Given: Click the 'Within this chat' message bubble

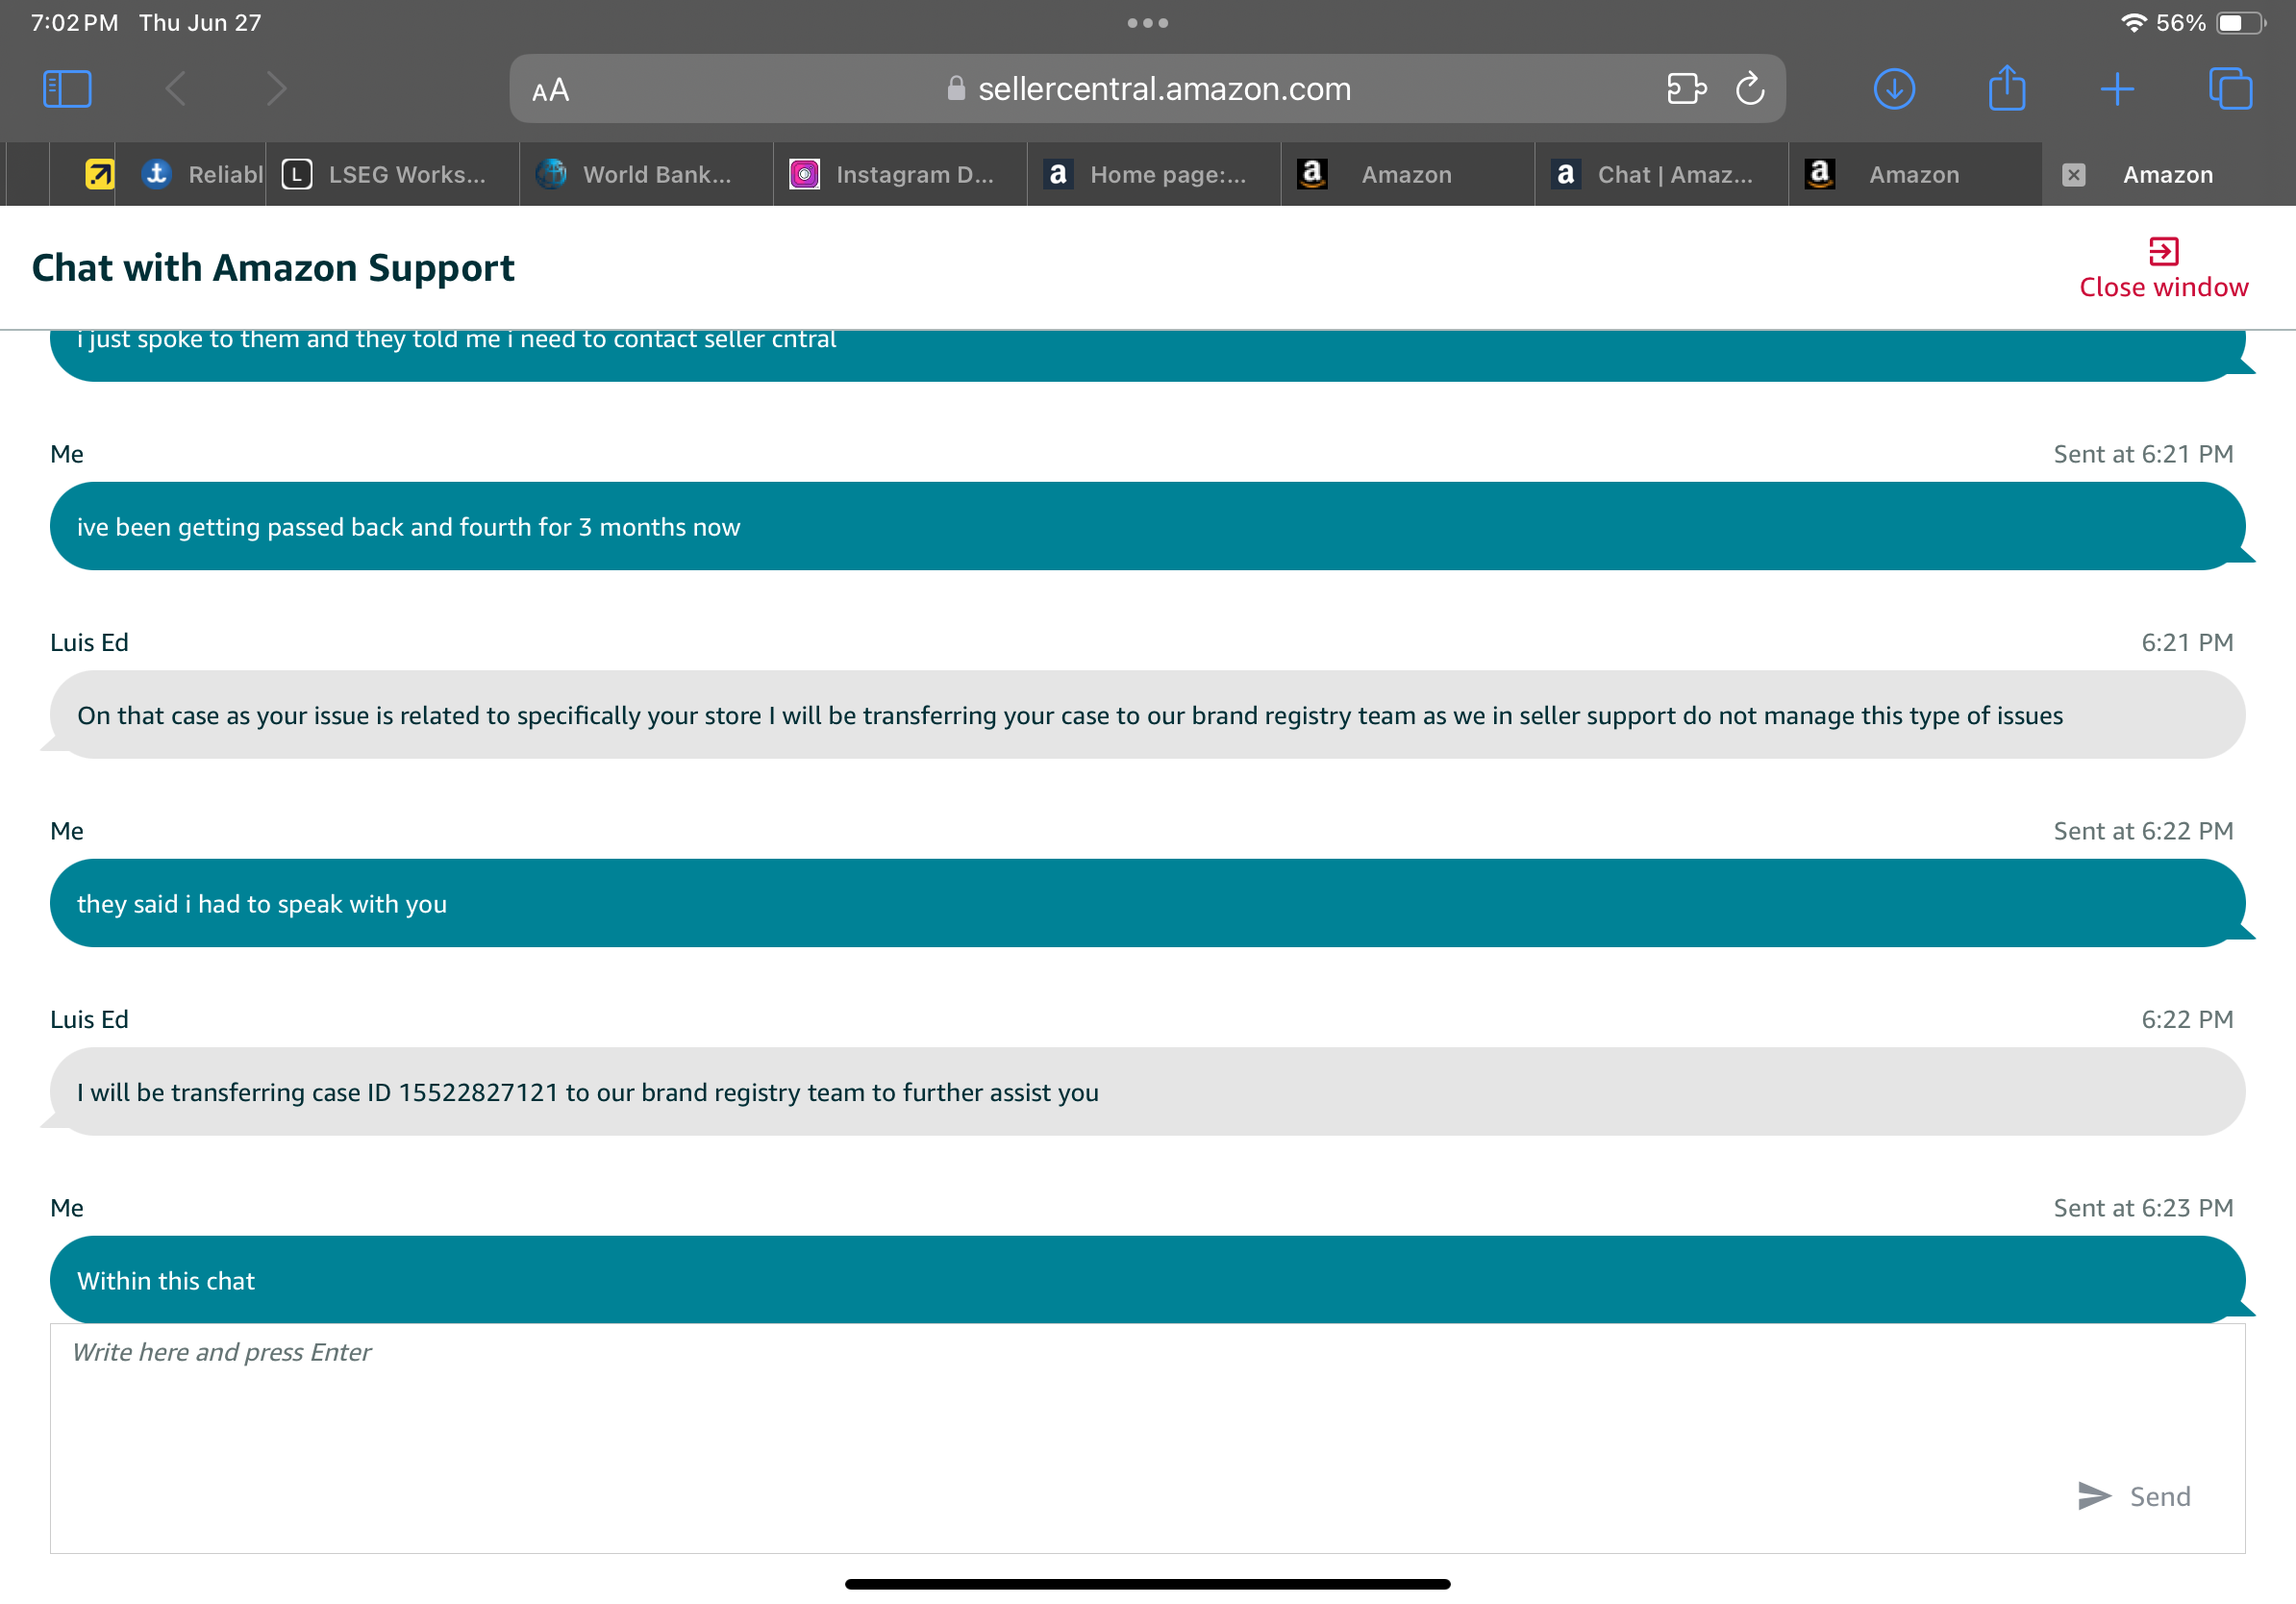Looking at the screenshot, I should tap(1148, 1281).
